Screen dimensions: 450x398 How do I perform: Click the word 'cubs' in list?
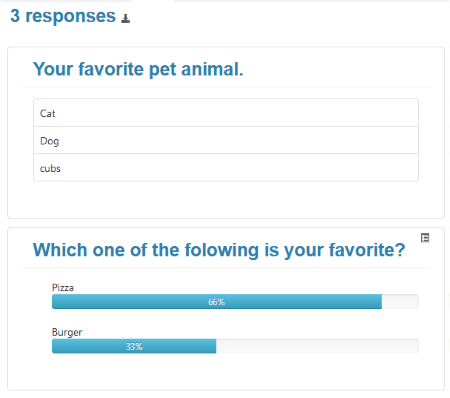[50, 168]
